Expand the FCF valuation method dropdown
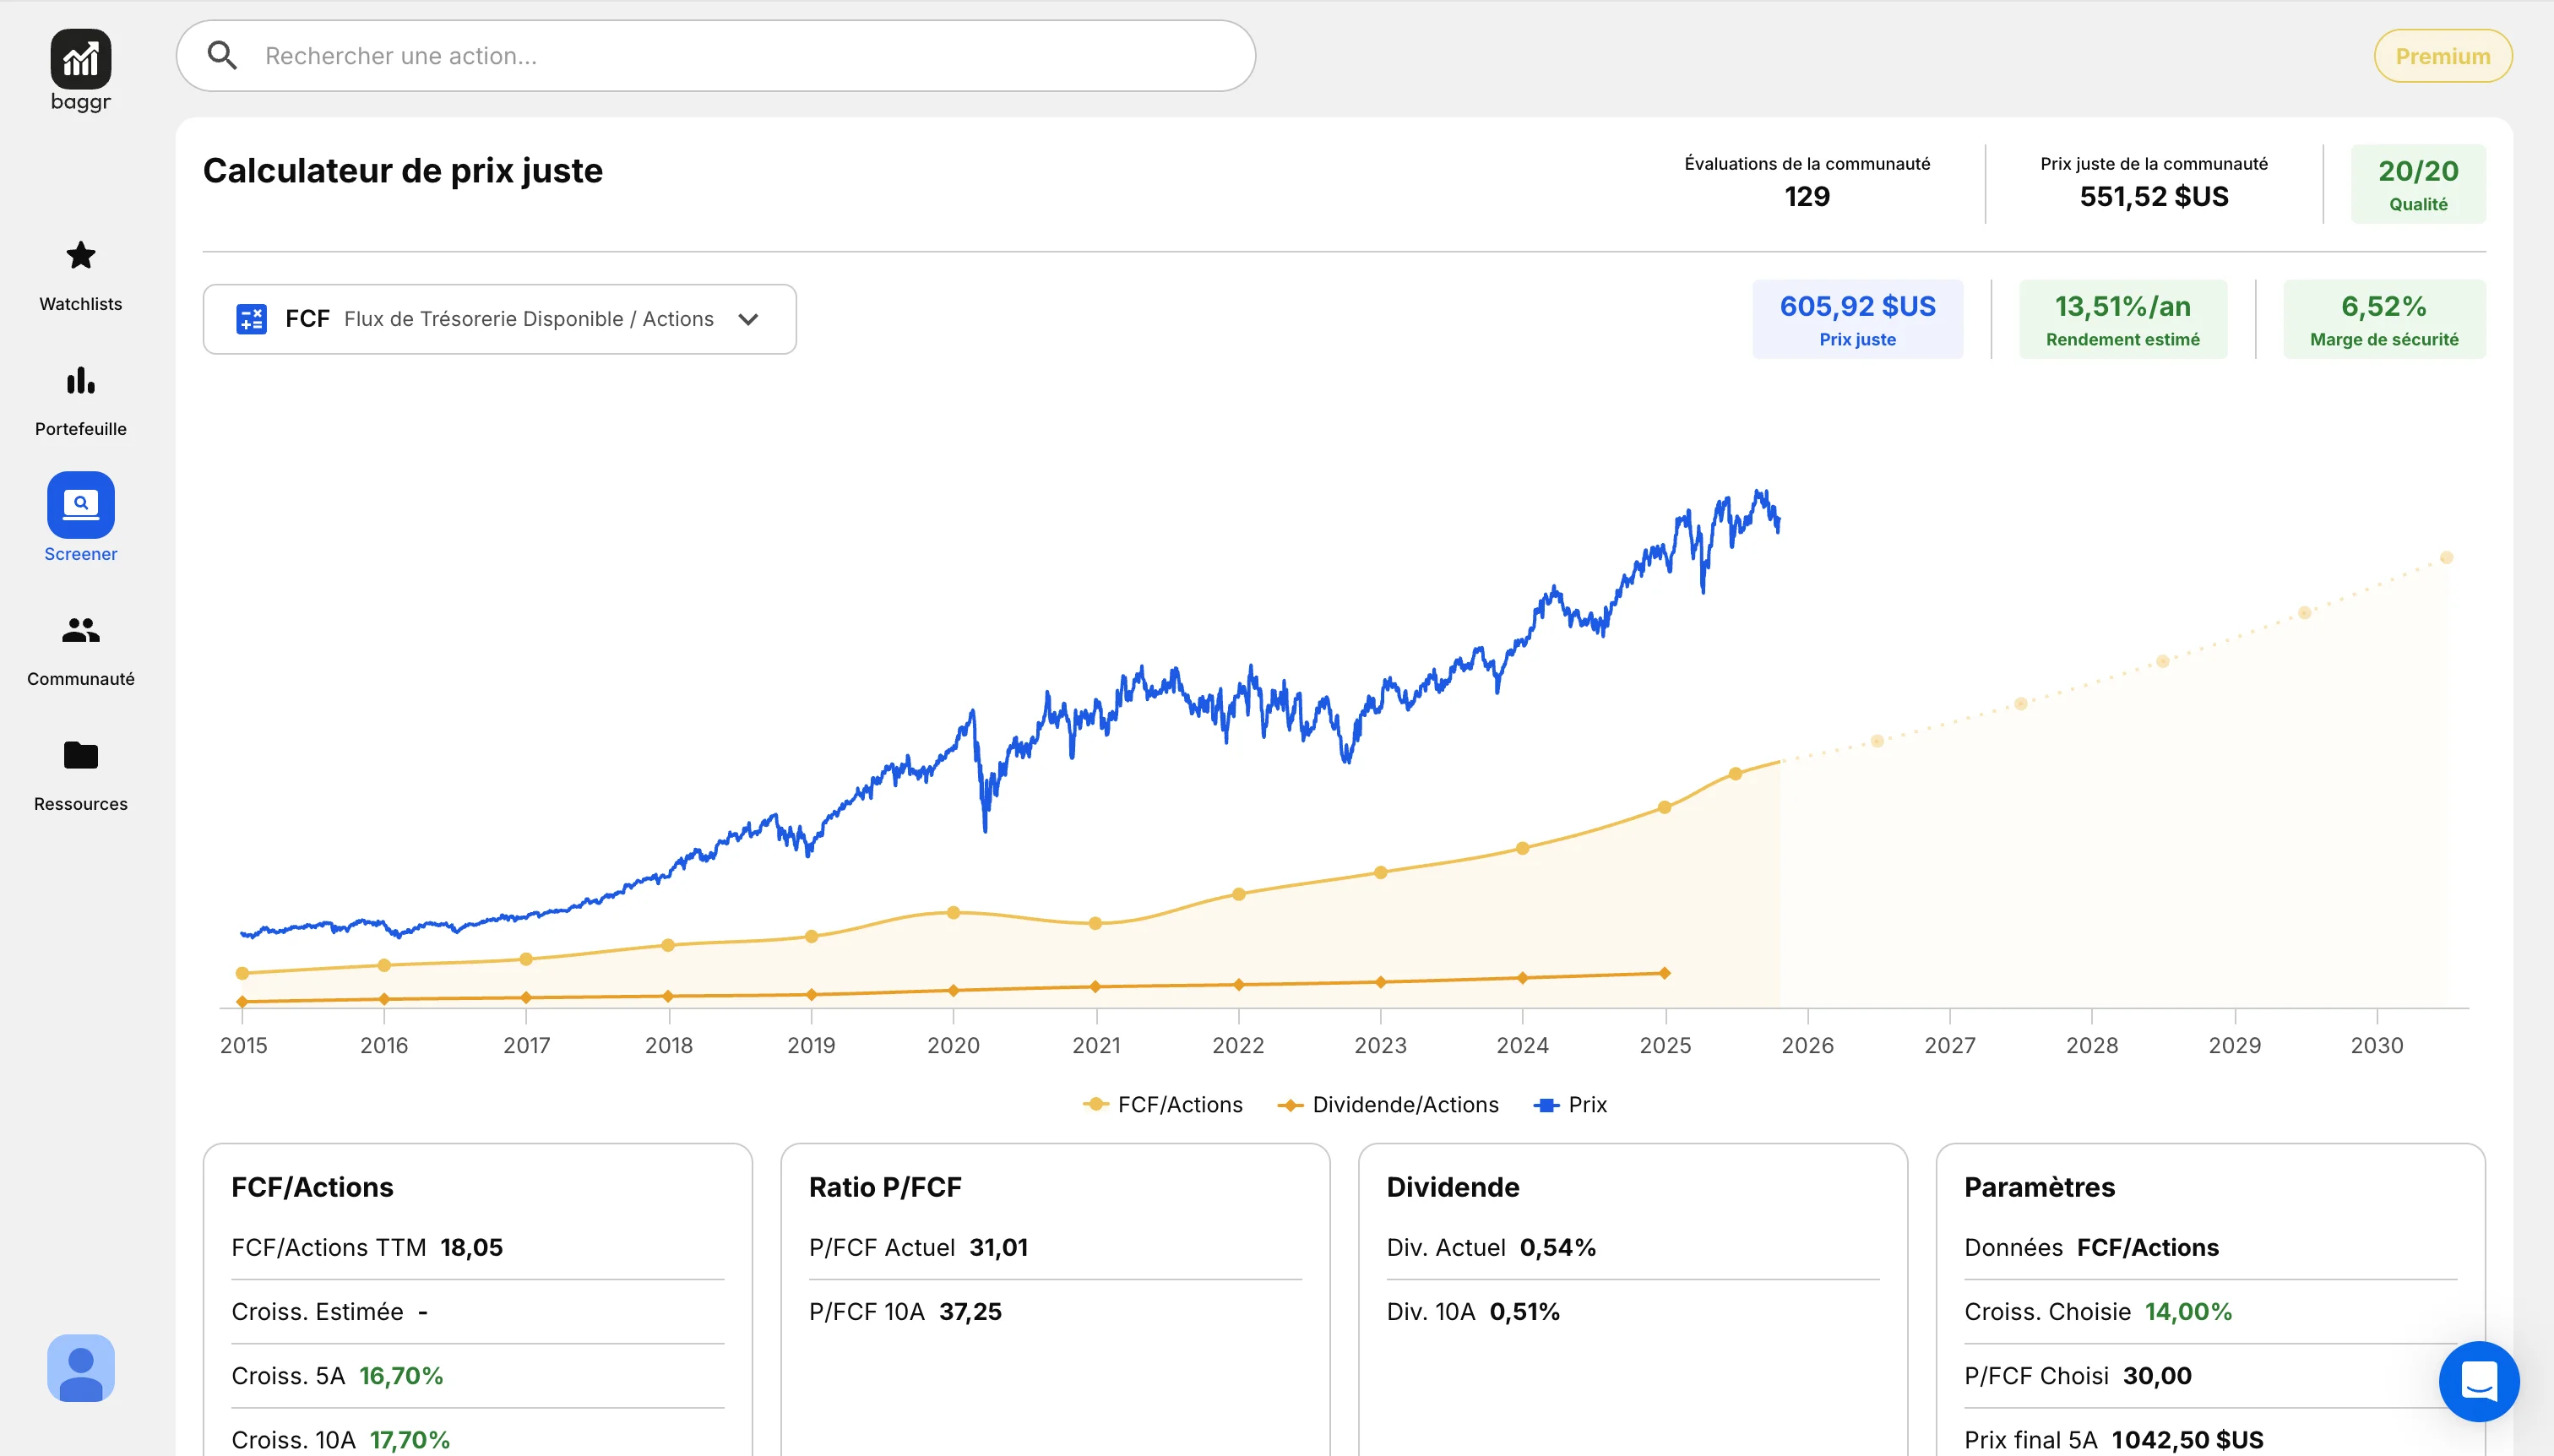 pyautogui.click(x=499, y=319)
